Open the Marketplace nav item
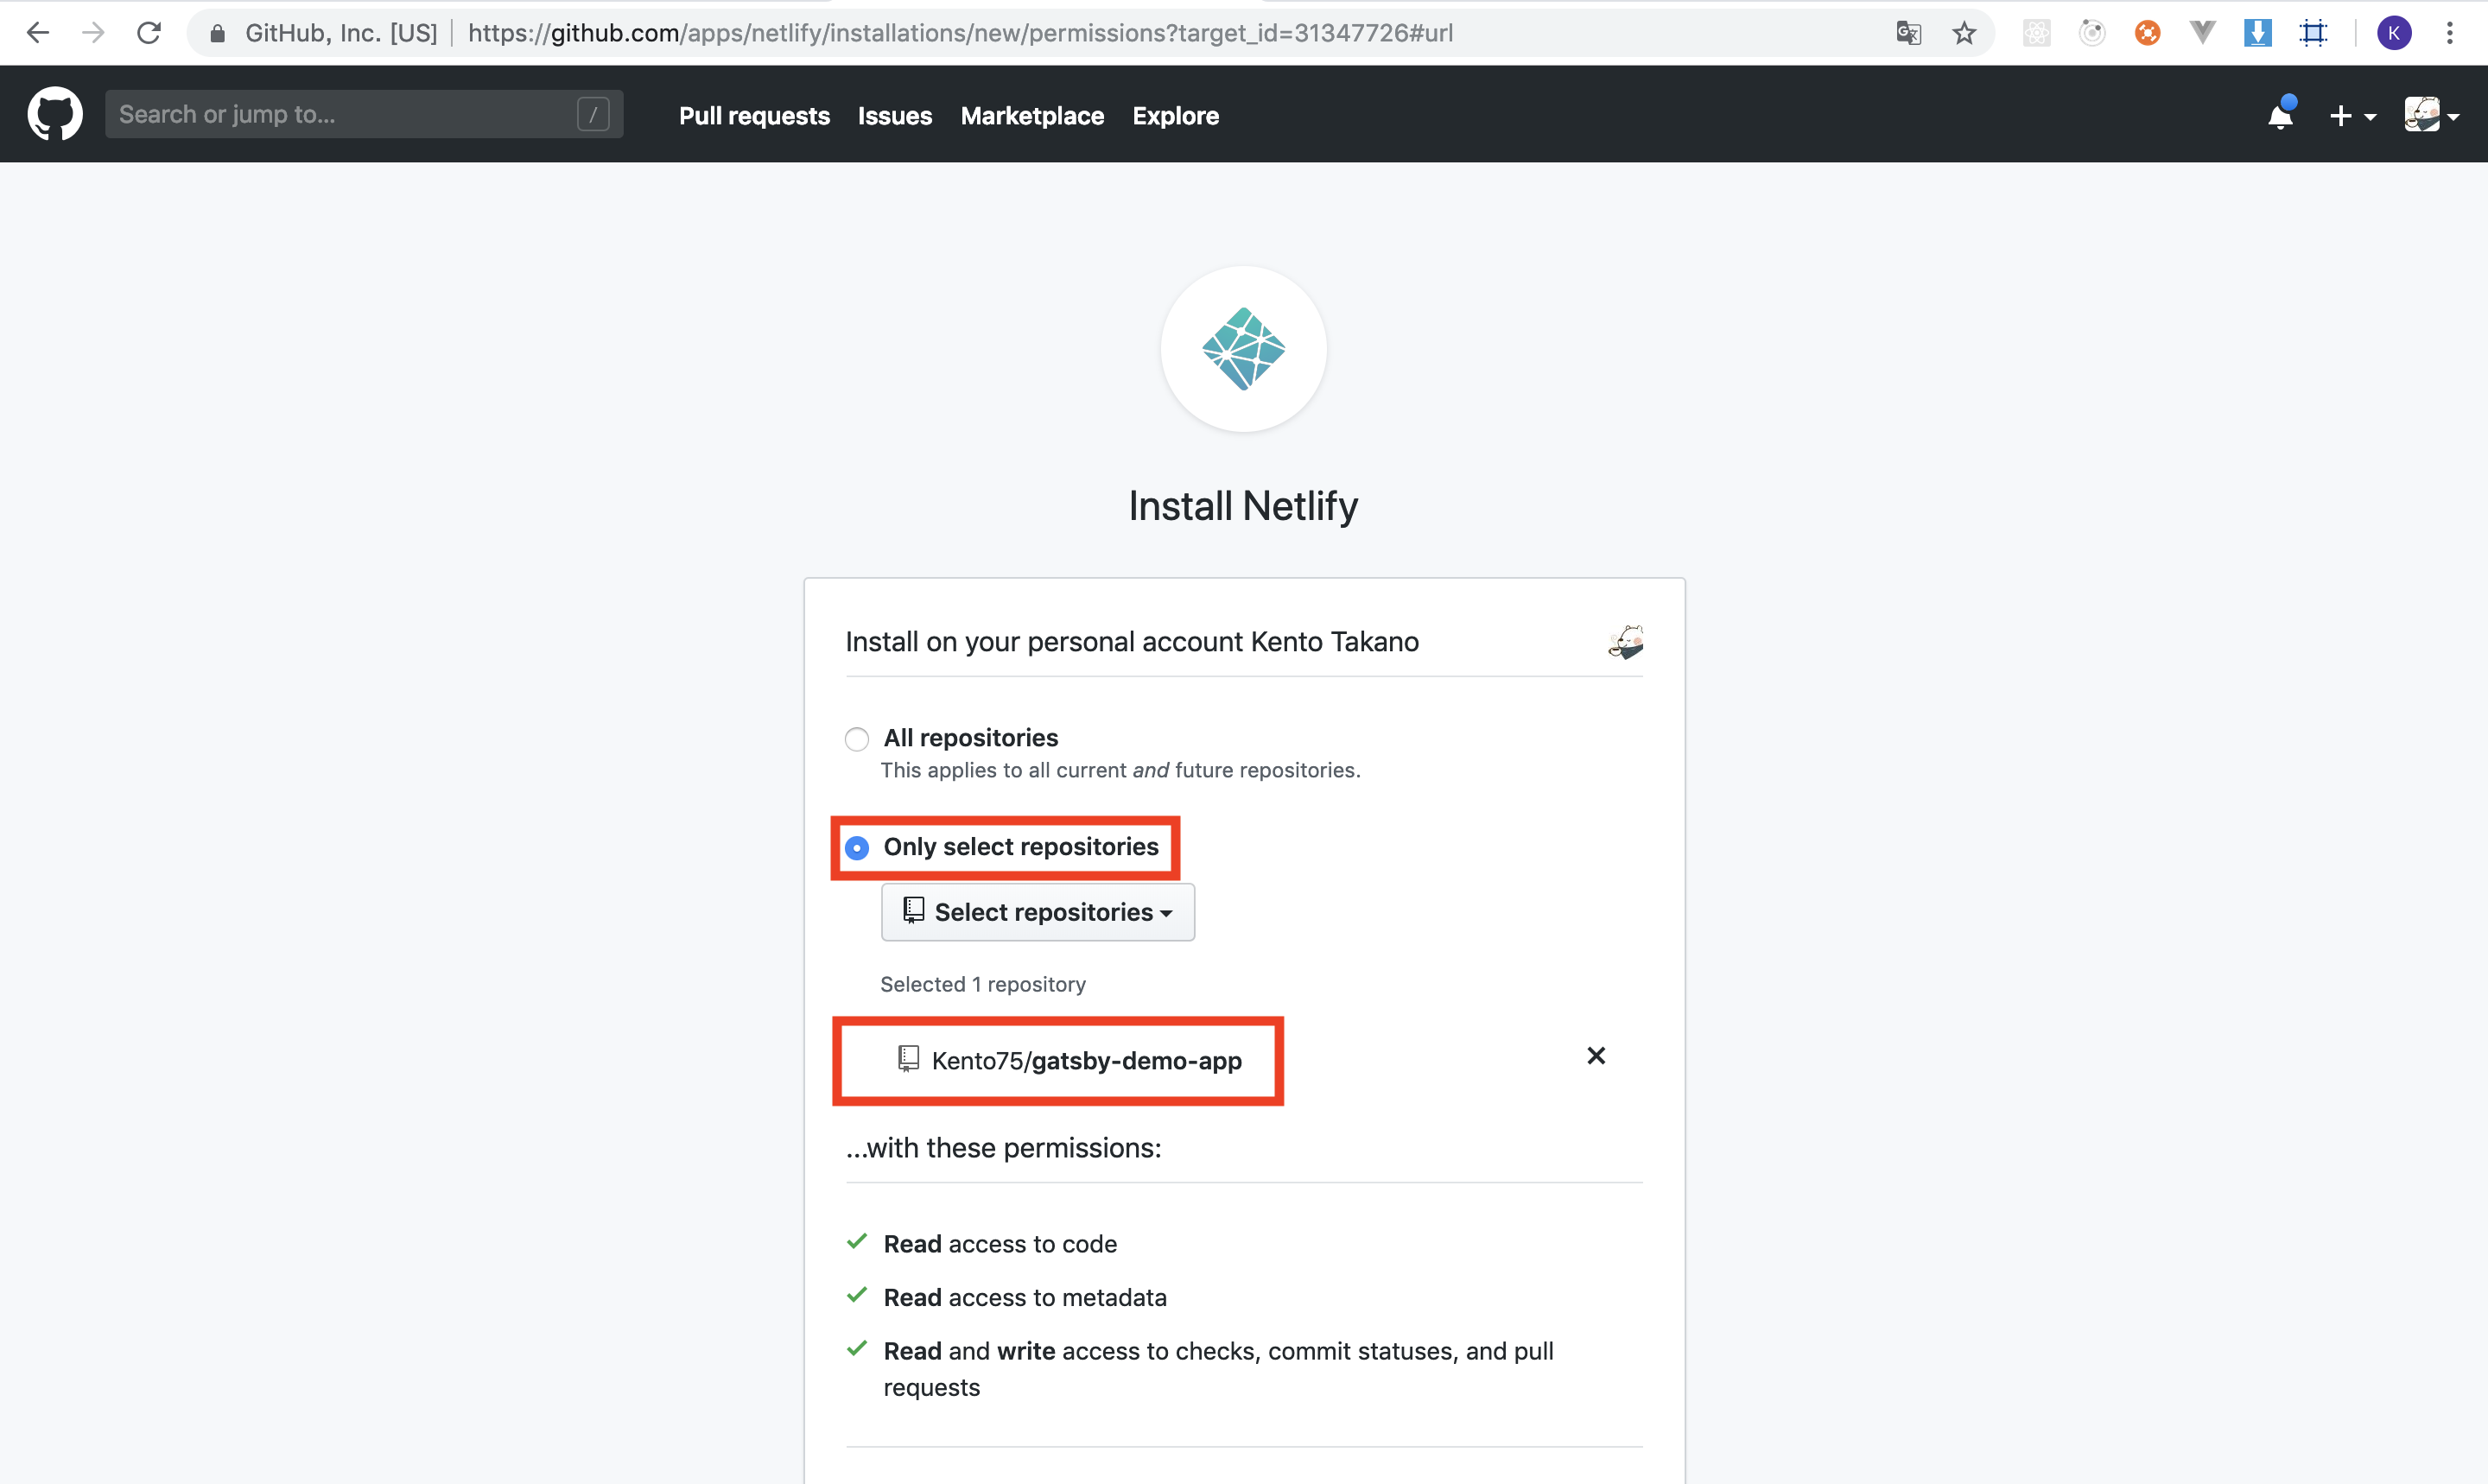The width and height of the screenshot is (2488, 1484). point(1032,116)
